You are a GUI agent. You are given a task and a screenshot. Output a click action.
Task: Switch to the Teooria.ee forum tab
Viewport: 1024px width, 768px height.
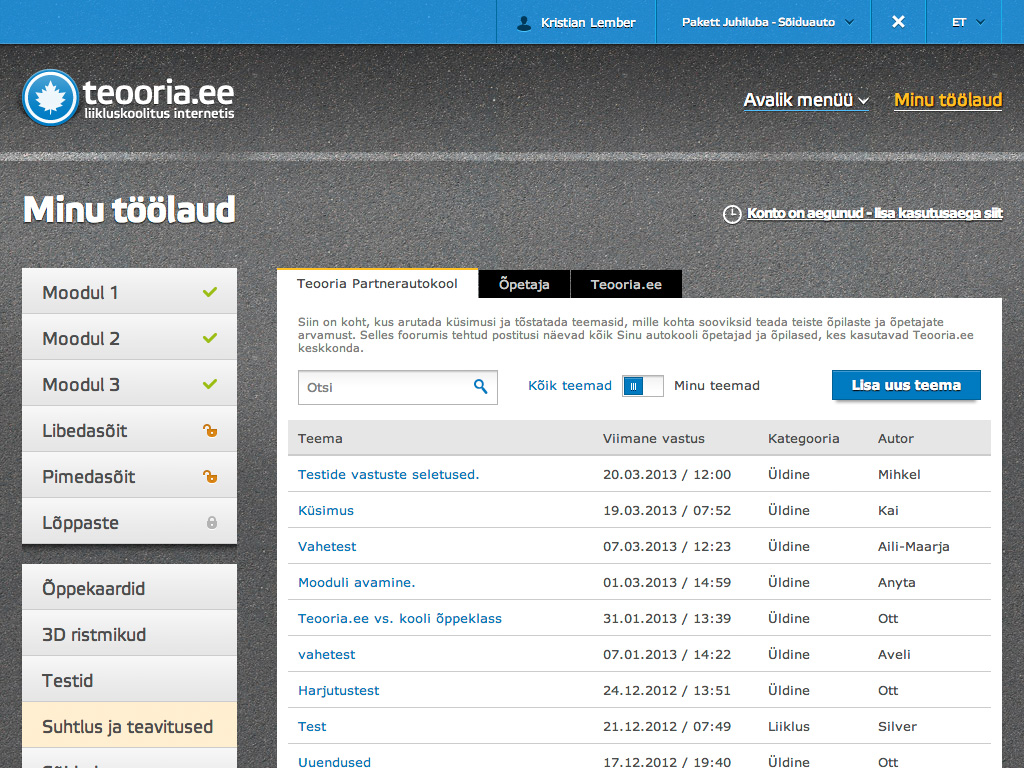click(x=626, y=284)
